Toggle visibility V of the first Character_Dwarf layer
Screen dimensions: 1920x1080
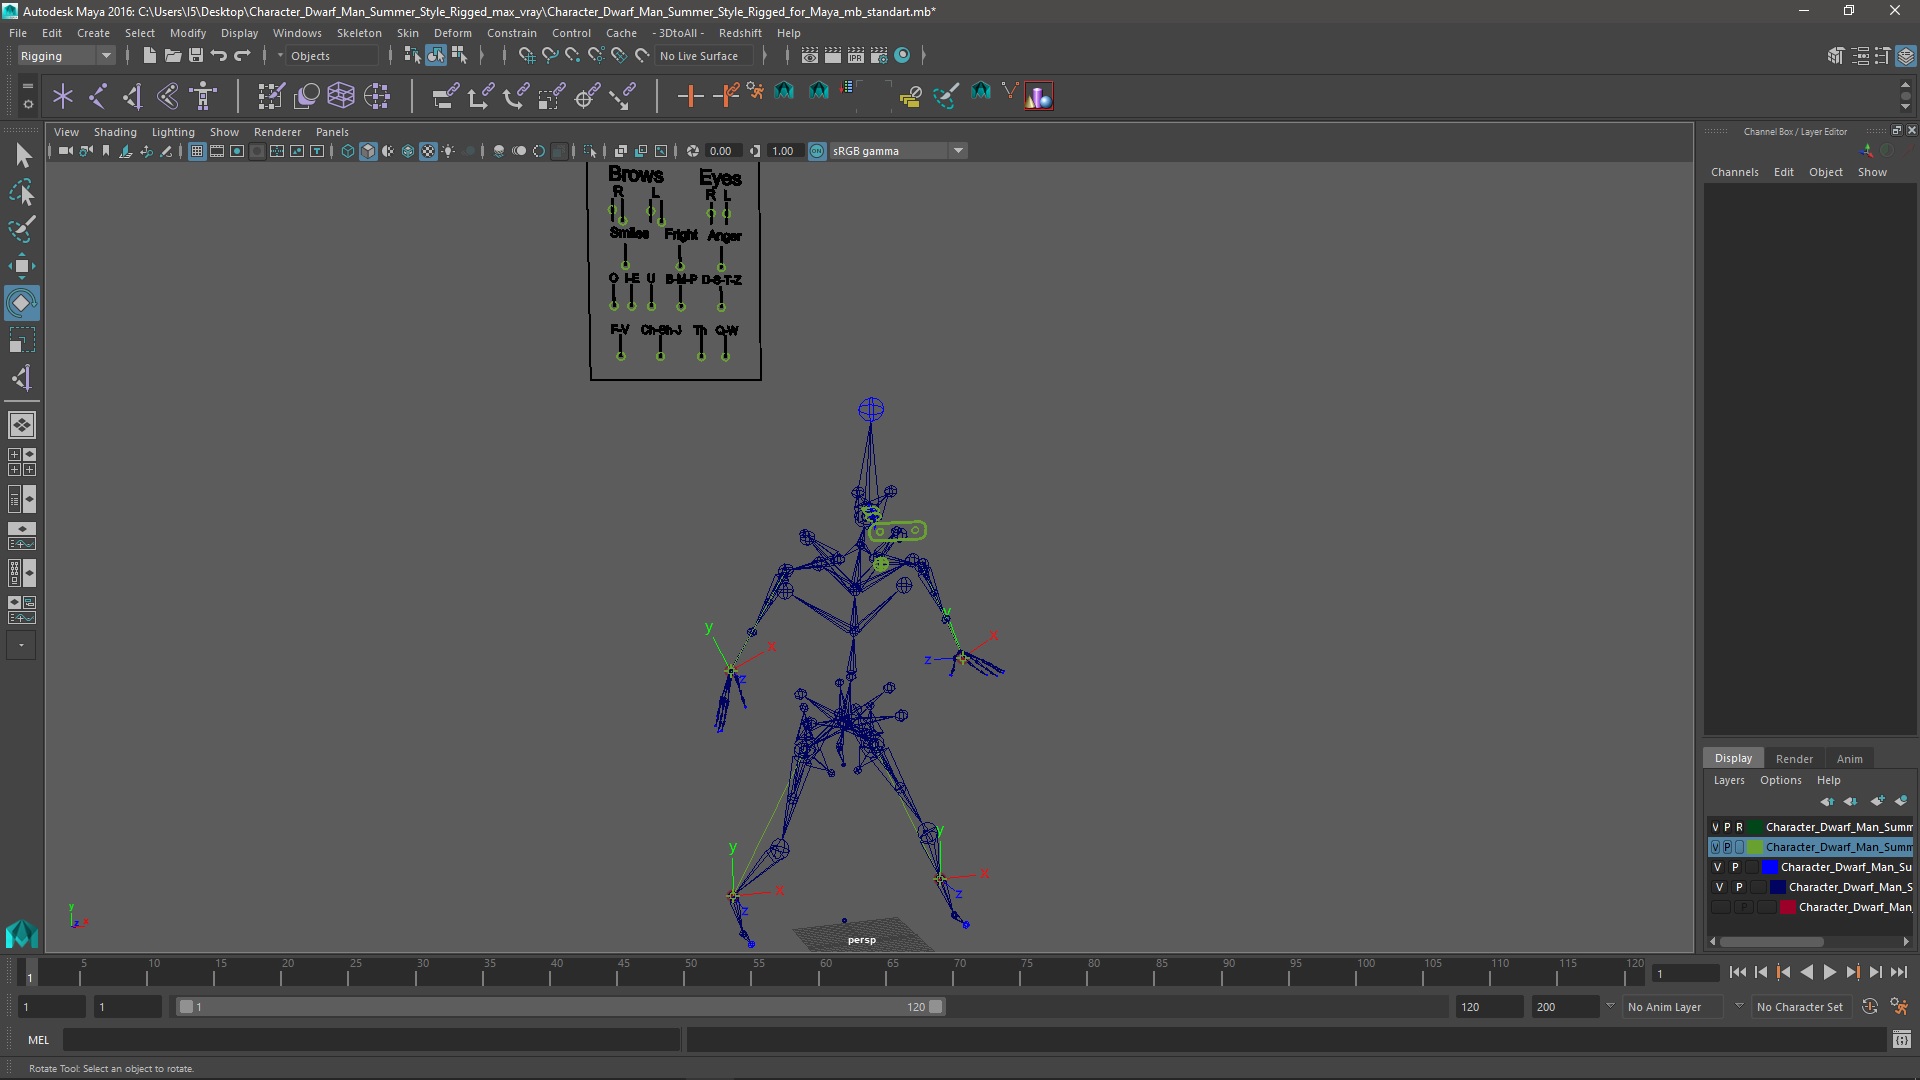pyautogui.click(x=1715, y=827)
